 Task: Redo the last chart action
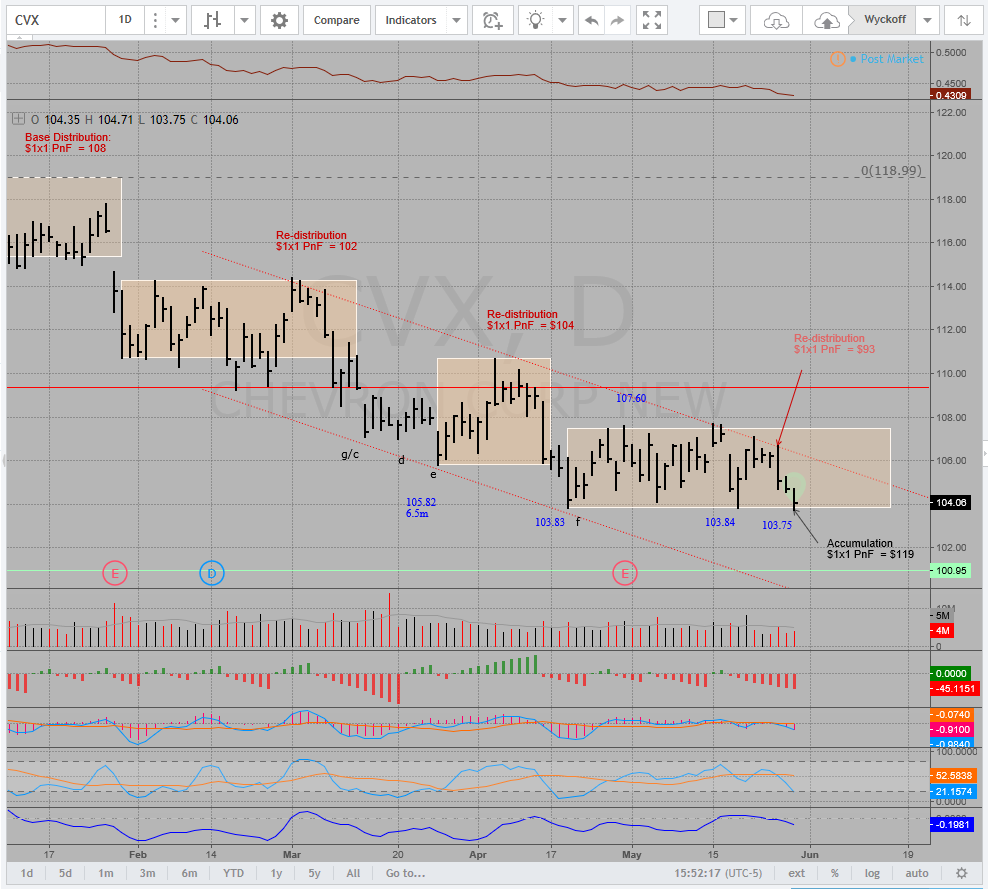(618, 20)
